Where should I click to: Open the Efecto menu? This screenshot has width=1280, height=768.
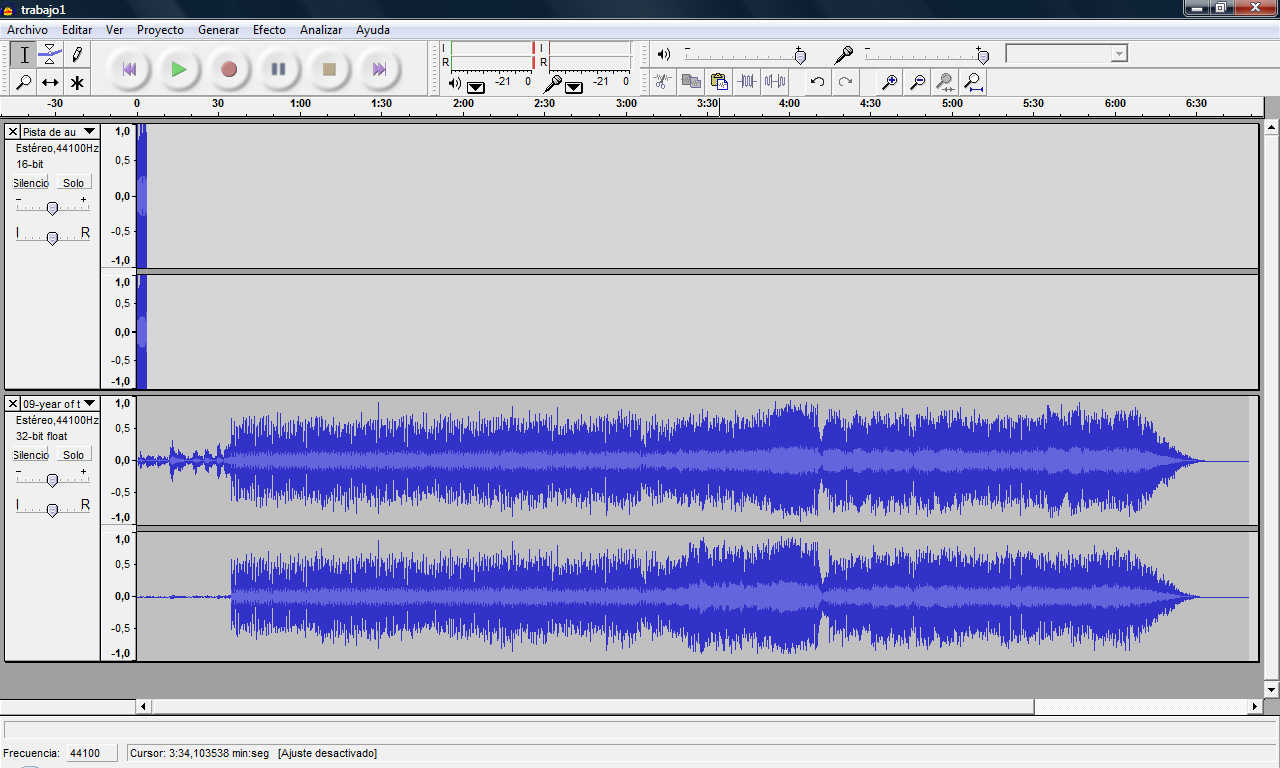[269, 30]
